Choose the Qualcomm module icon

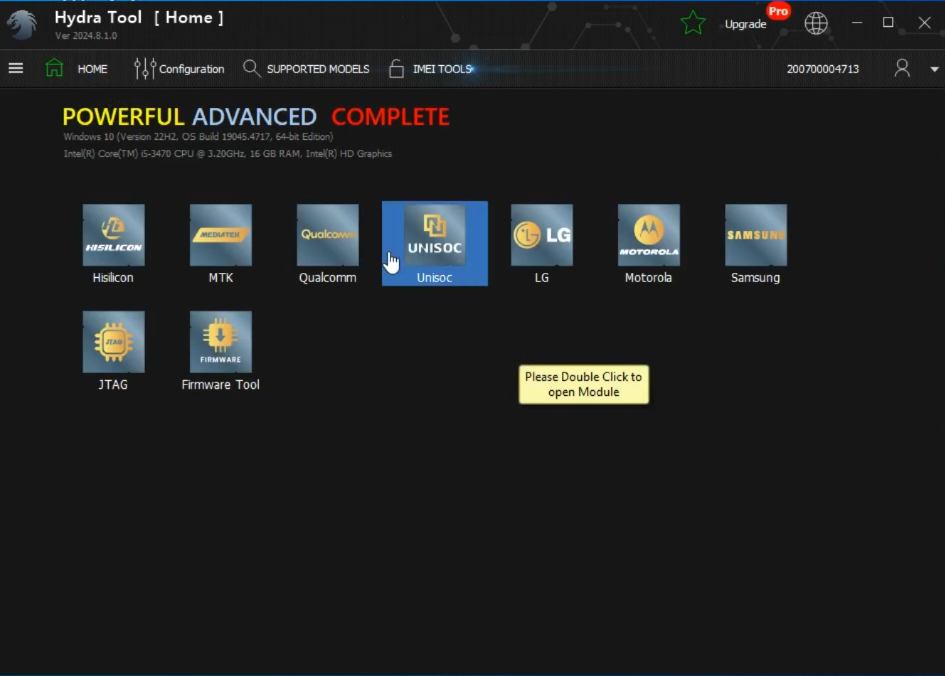pos(327,235)
